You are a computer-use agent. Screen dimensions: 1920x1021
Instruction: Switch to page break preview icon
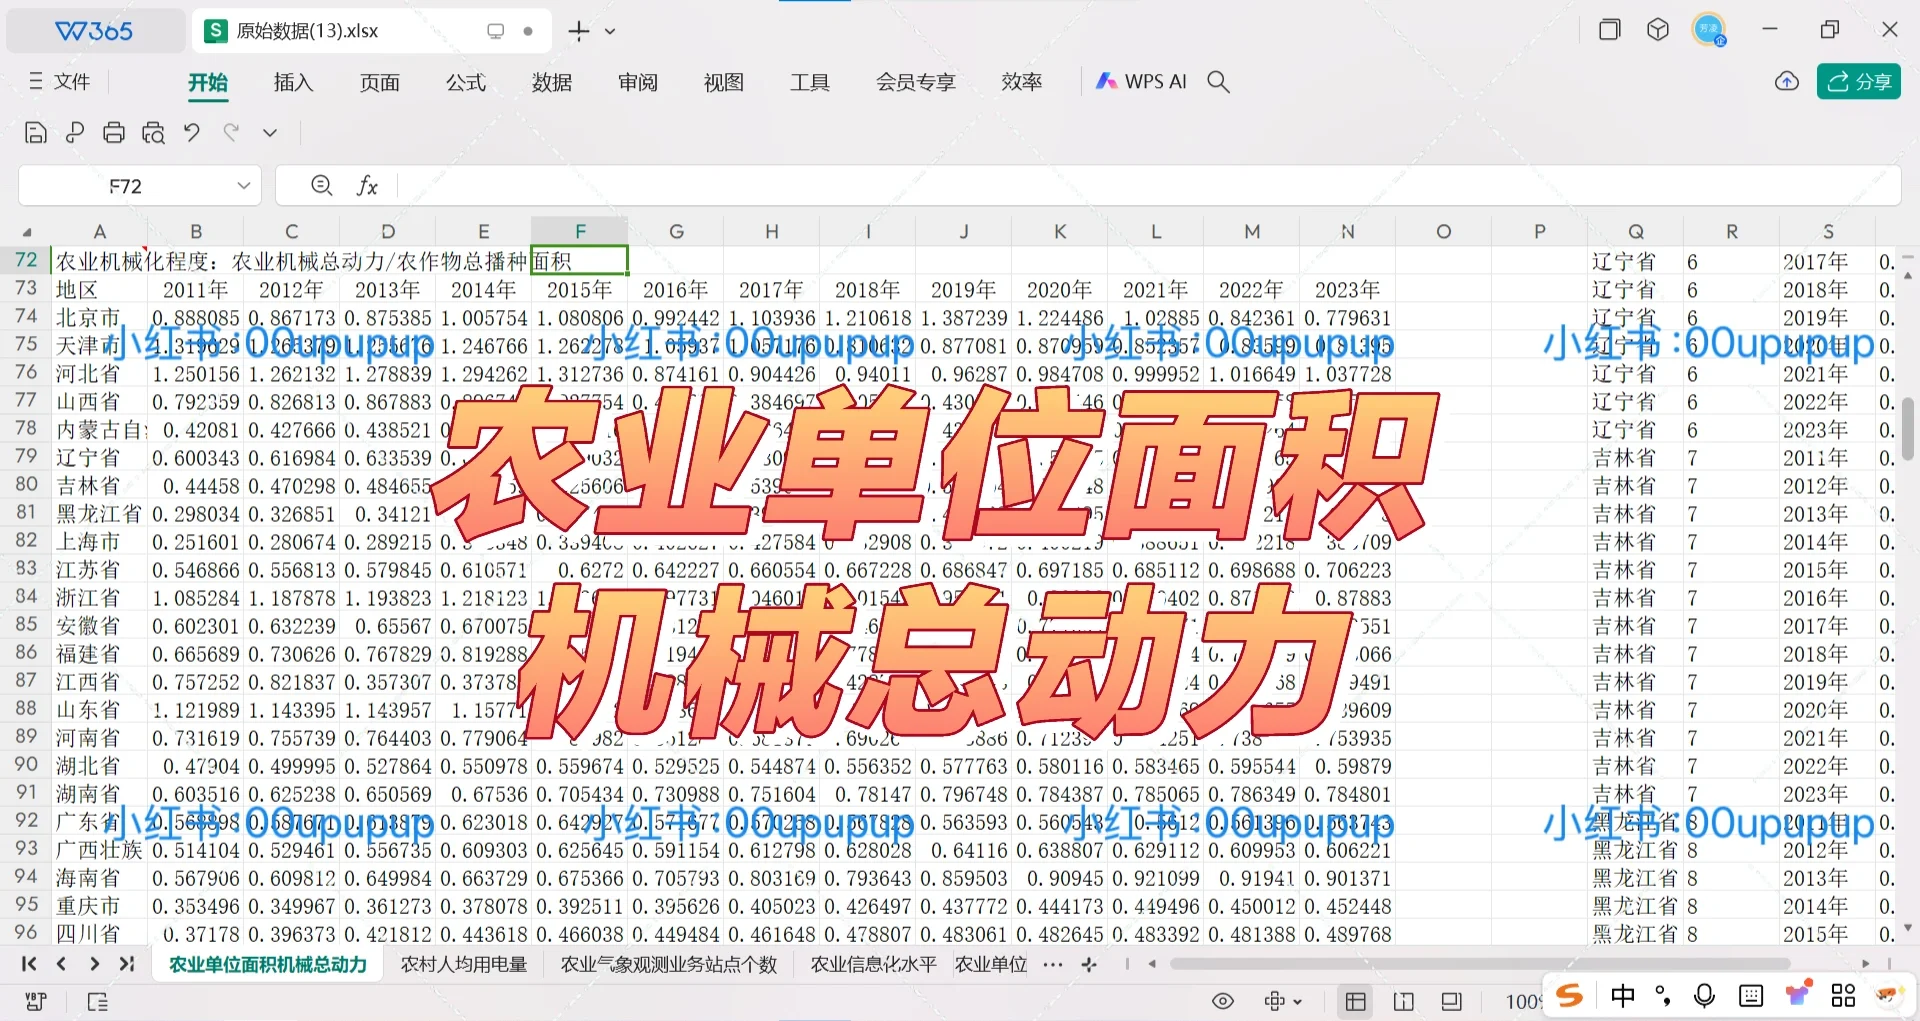tap(1404, 1001)
